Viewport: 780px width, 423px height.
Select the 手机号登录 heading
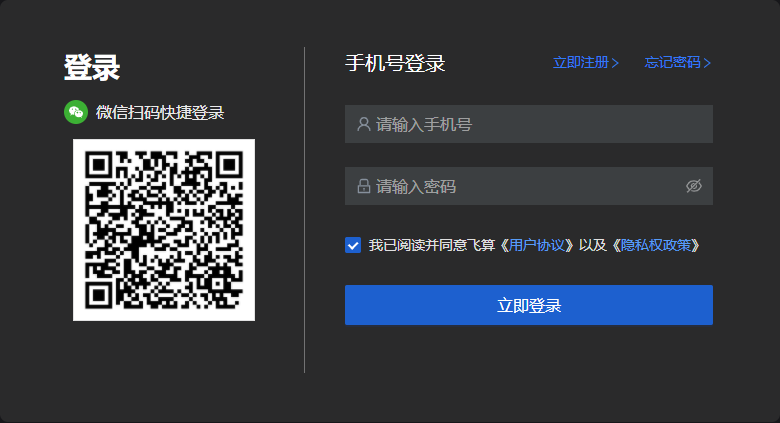[x=395, y=63]
